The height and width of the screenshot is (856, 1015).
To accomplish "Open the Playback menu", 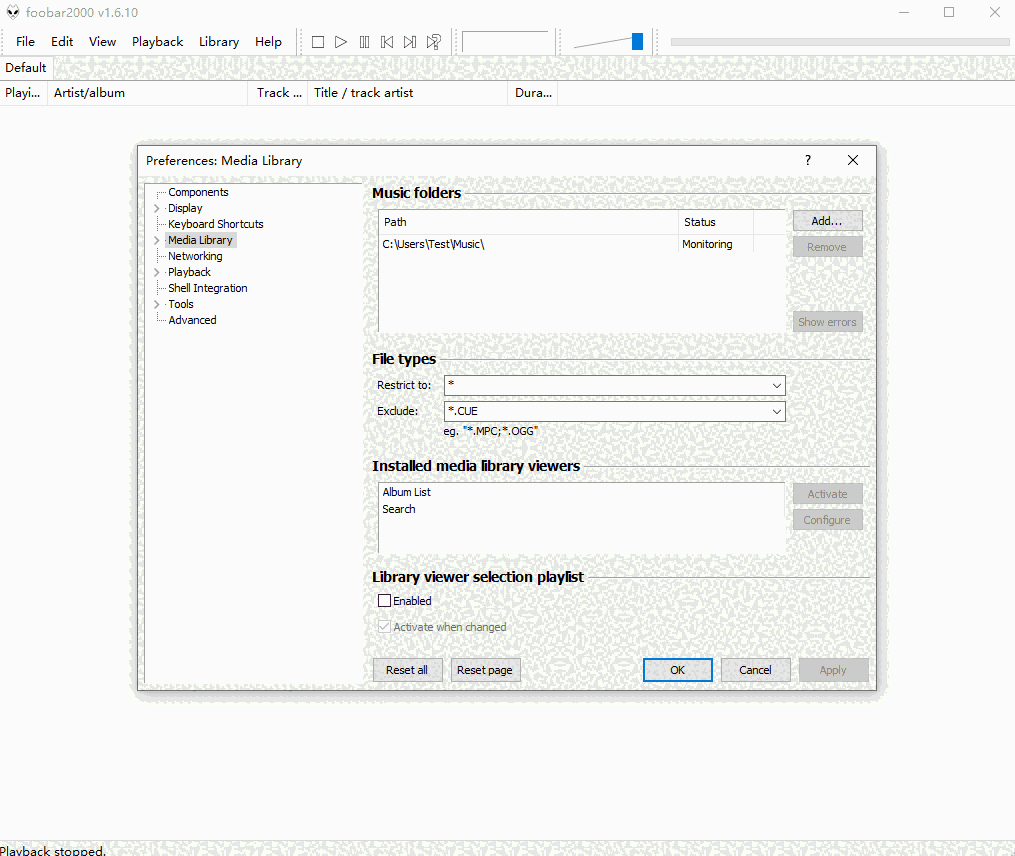I will point(157,41).
